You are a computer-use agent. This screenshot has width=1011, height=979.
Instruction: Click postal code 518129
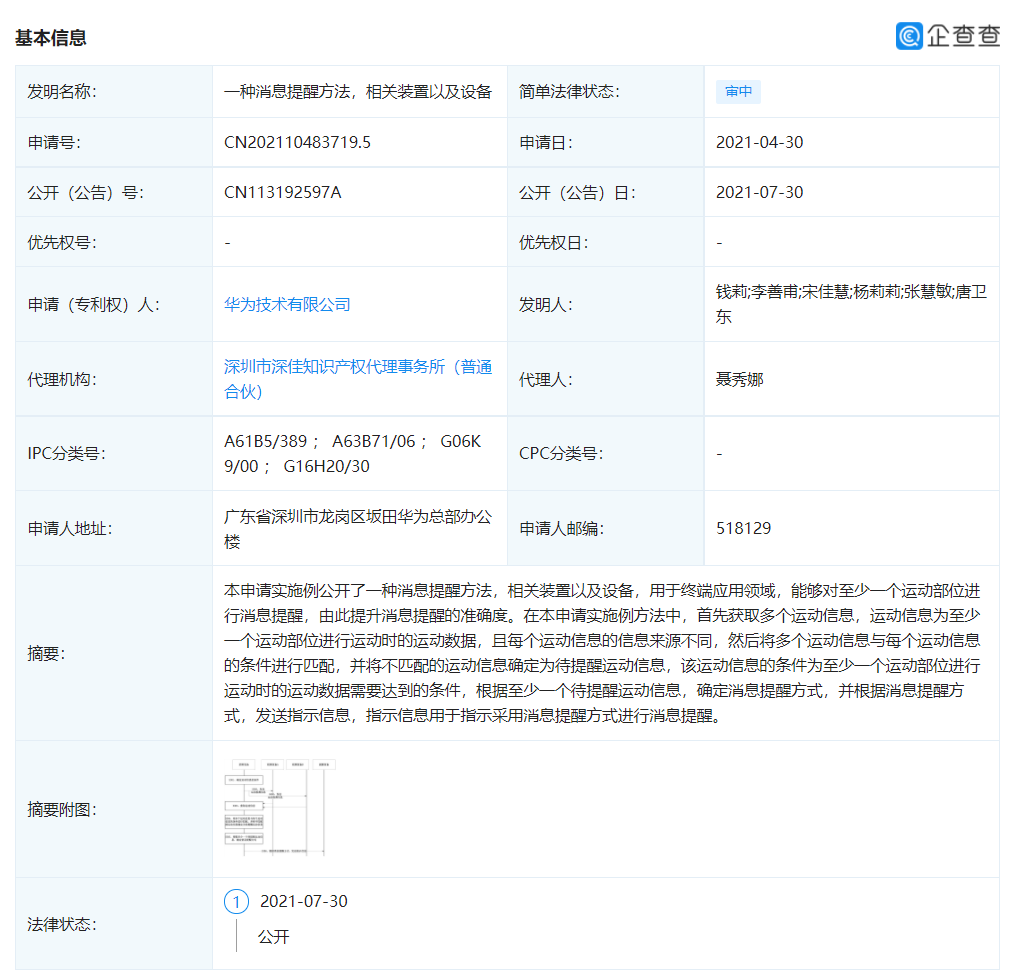click(743, 528)
